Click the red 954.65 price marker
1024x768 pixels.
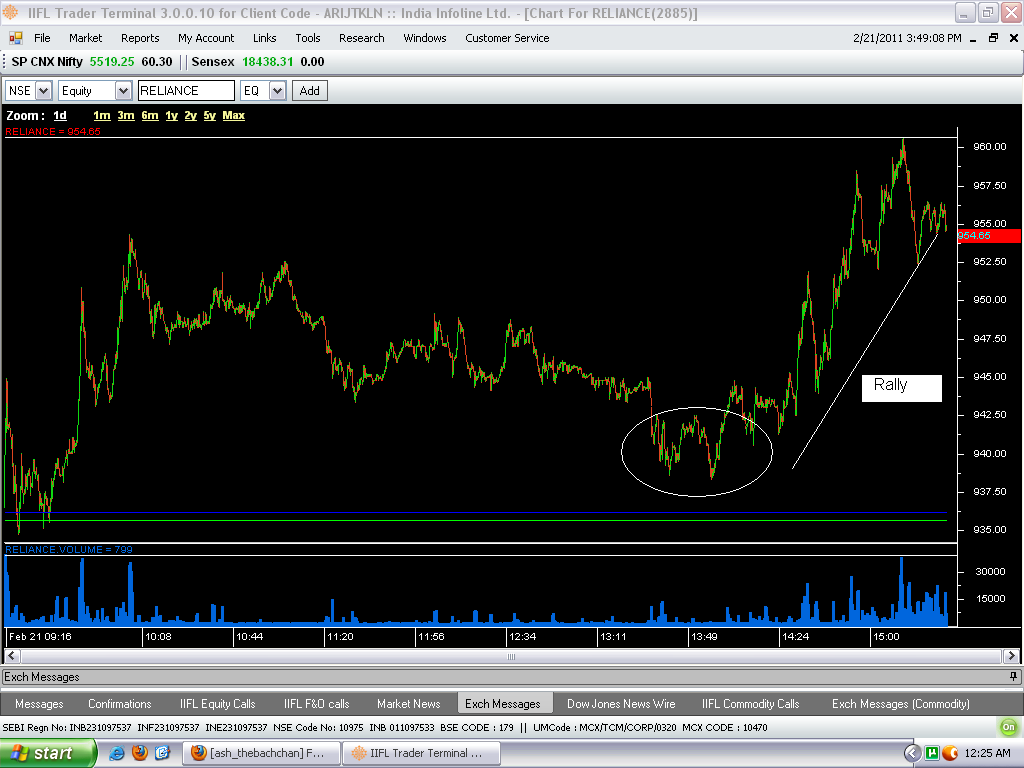[989, 236]
